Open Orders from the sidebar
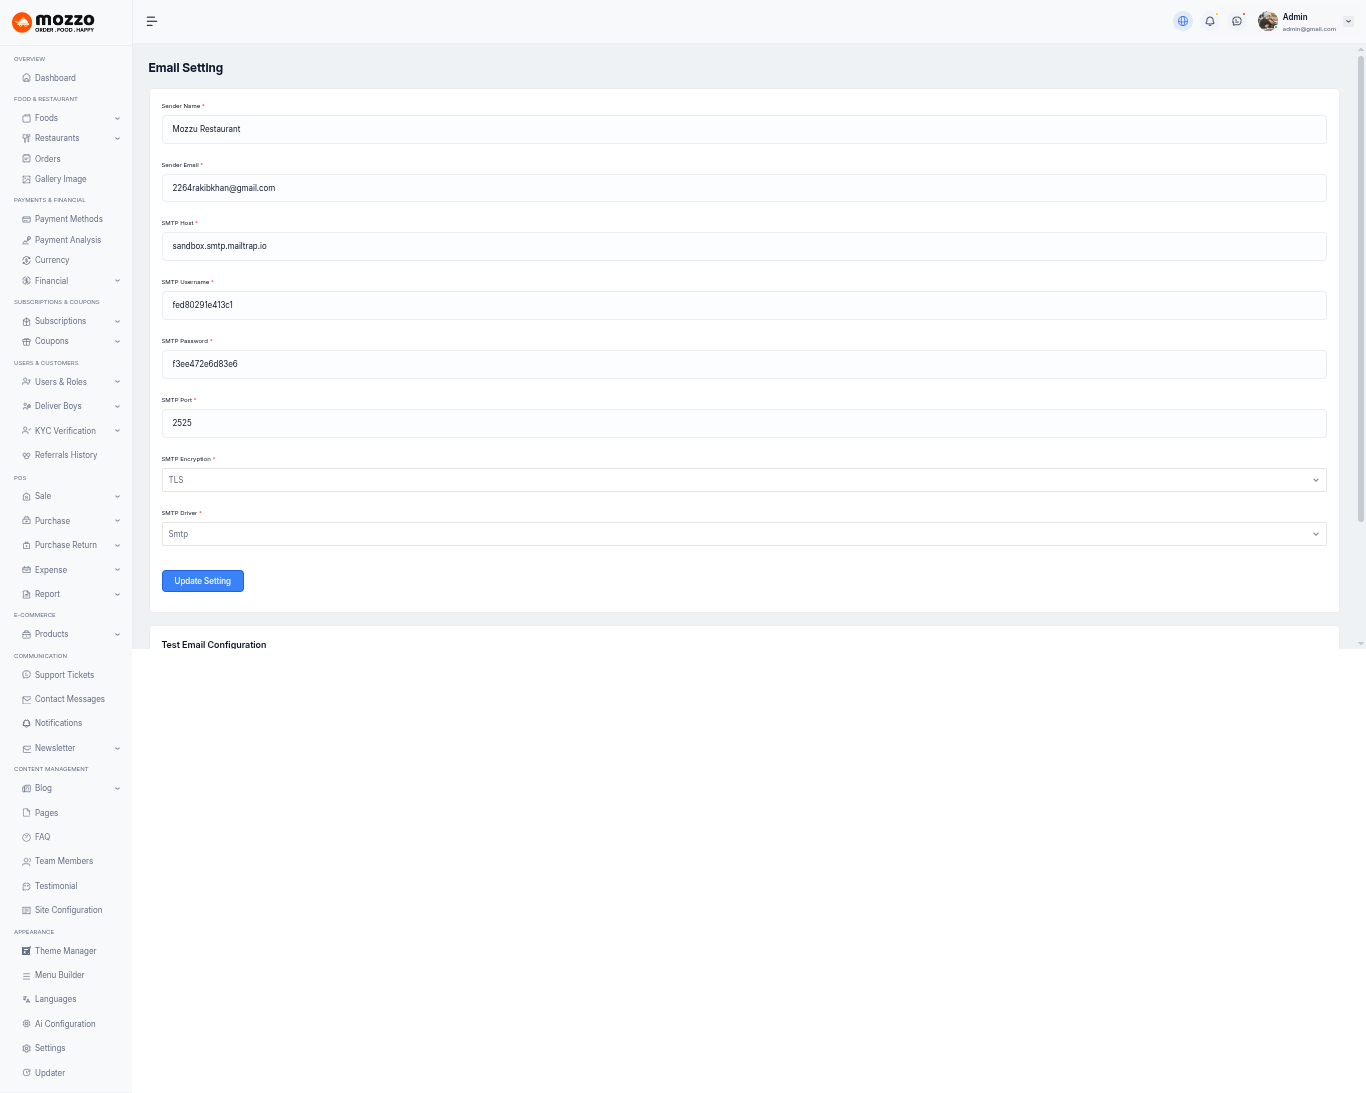Image resolution: width=1366 pixels, height=1093 pixels. point(47,159)
